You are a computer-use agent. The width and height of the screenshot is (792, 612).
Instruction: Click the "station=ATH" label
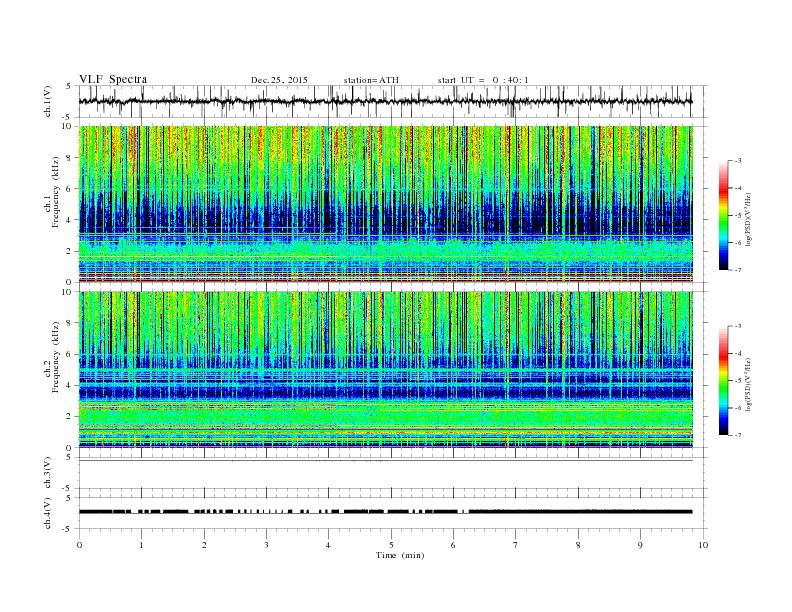point(371,80)
